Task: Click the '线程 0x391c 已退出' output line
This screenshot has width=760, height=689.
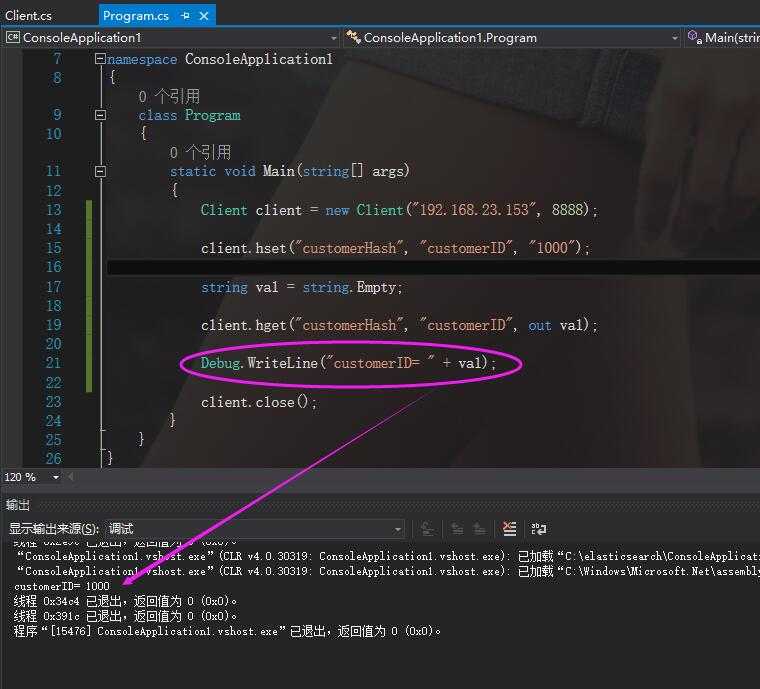Action: pos(125,616)
